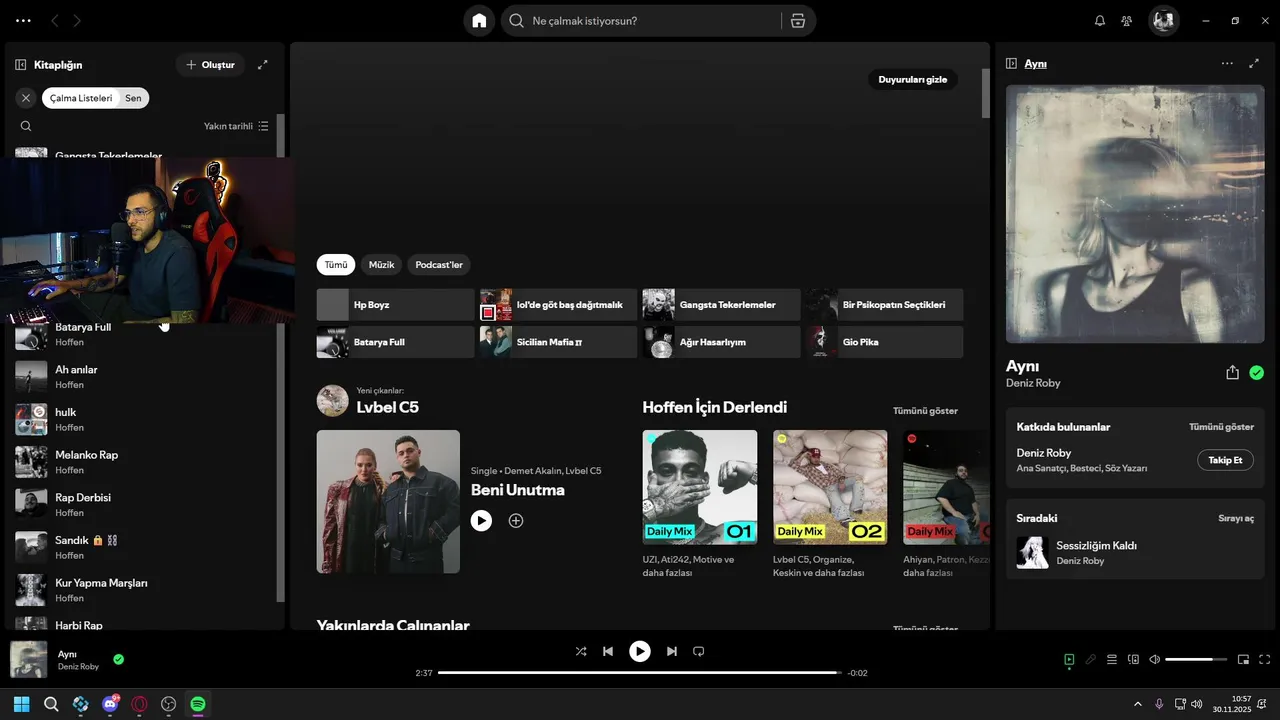Toggle the Çalma Listeleri filter chip

coord(81,98)
